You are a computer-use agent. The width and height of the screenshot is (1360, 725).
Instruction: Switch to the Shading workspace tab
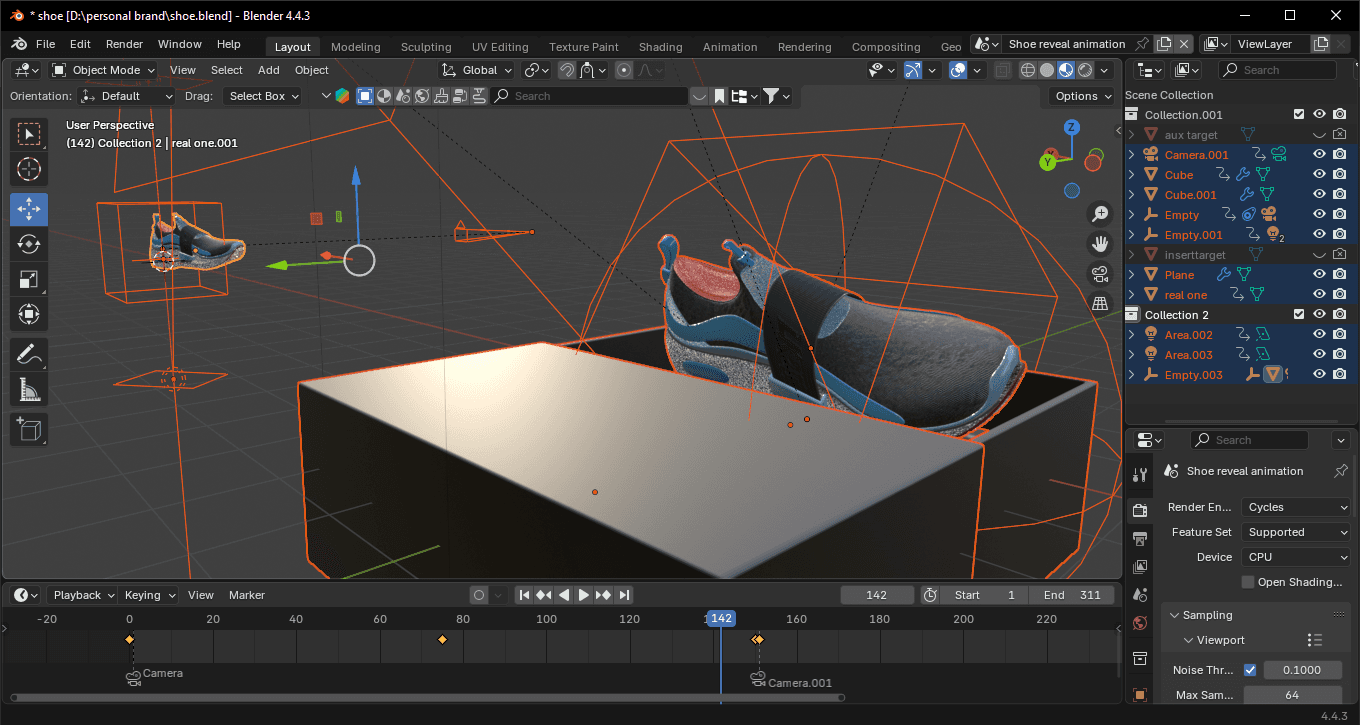click(x=660, y=47)
